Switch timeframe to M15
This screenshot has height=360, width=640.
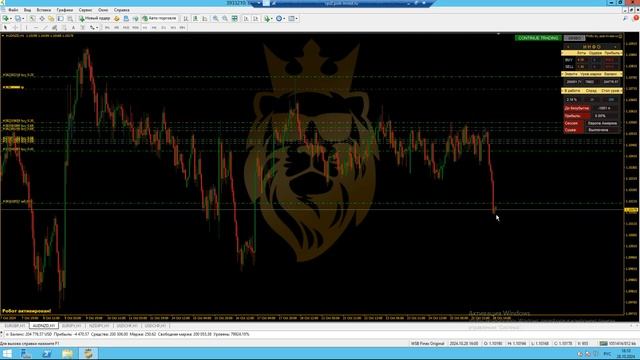tap(126, 27)
